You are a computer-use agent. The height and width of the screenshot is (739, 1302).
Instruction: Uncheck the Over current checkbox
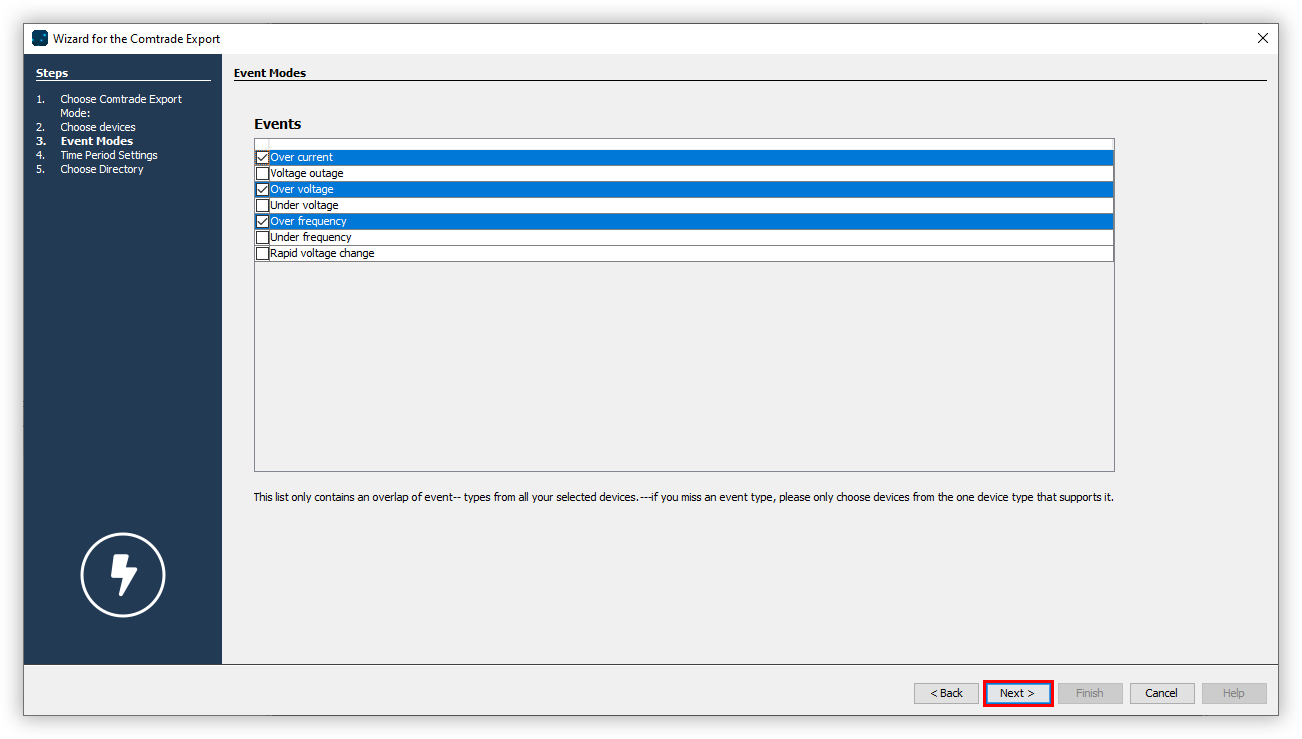point(262,158)
